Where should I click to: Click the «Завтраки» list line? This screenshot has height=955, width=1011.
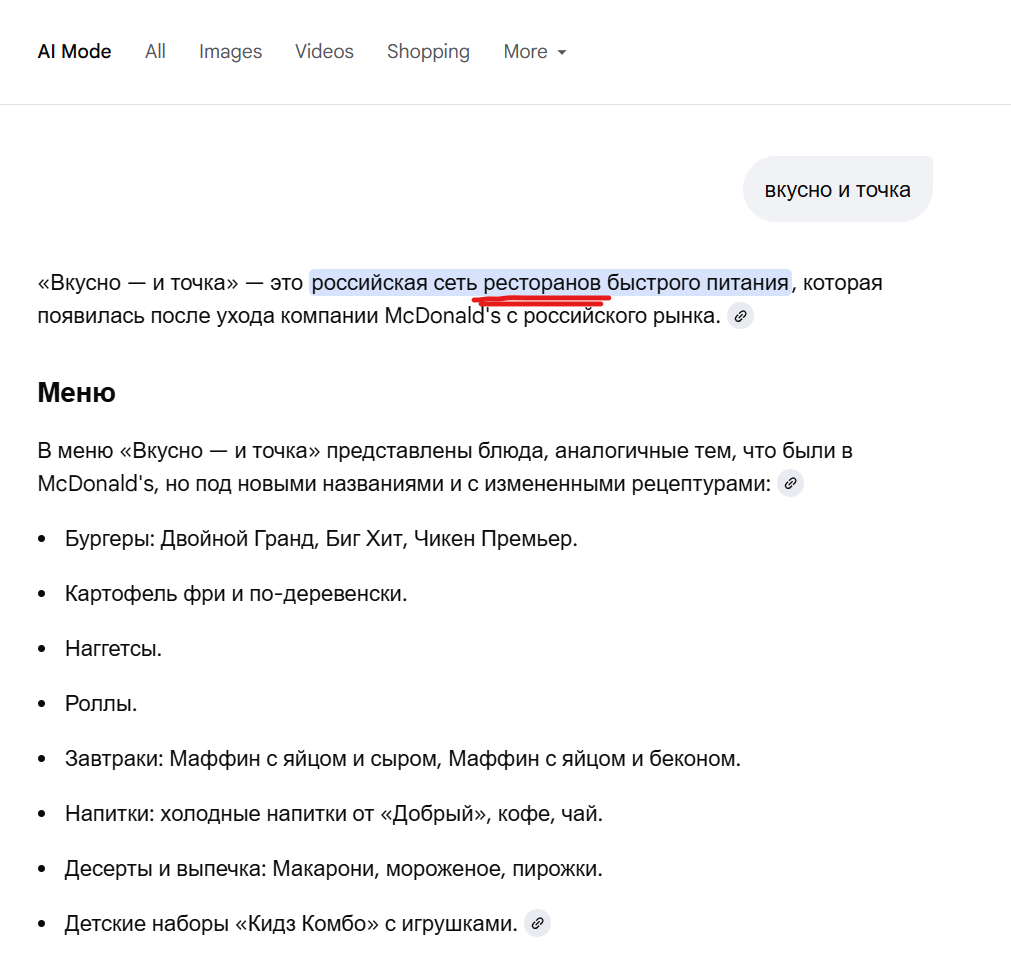pos(402,759)
